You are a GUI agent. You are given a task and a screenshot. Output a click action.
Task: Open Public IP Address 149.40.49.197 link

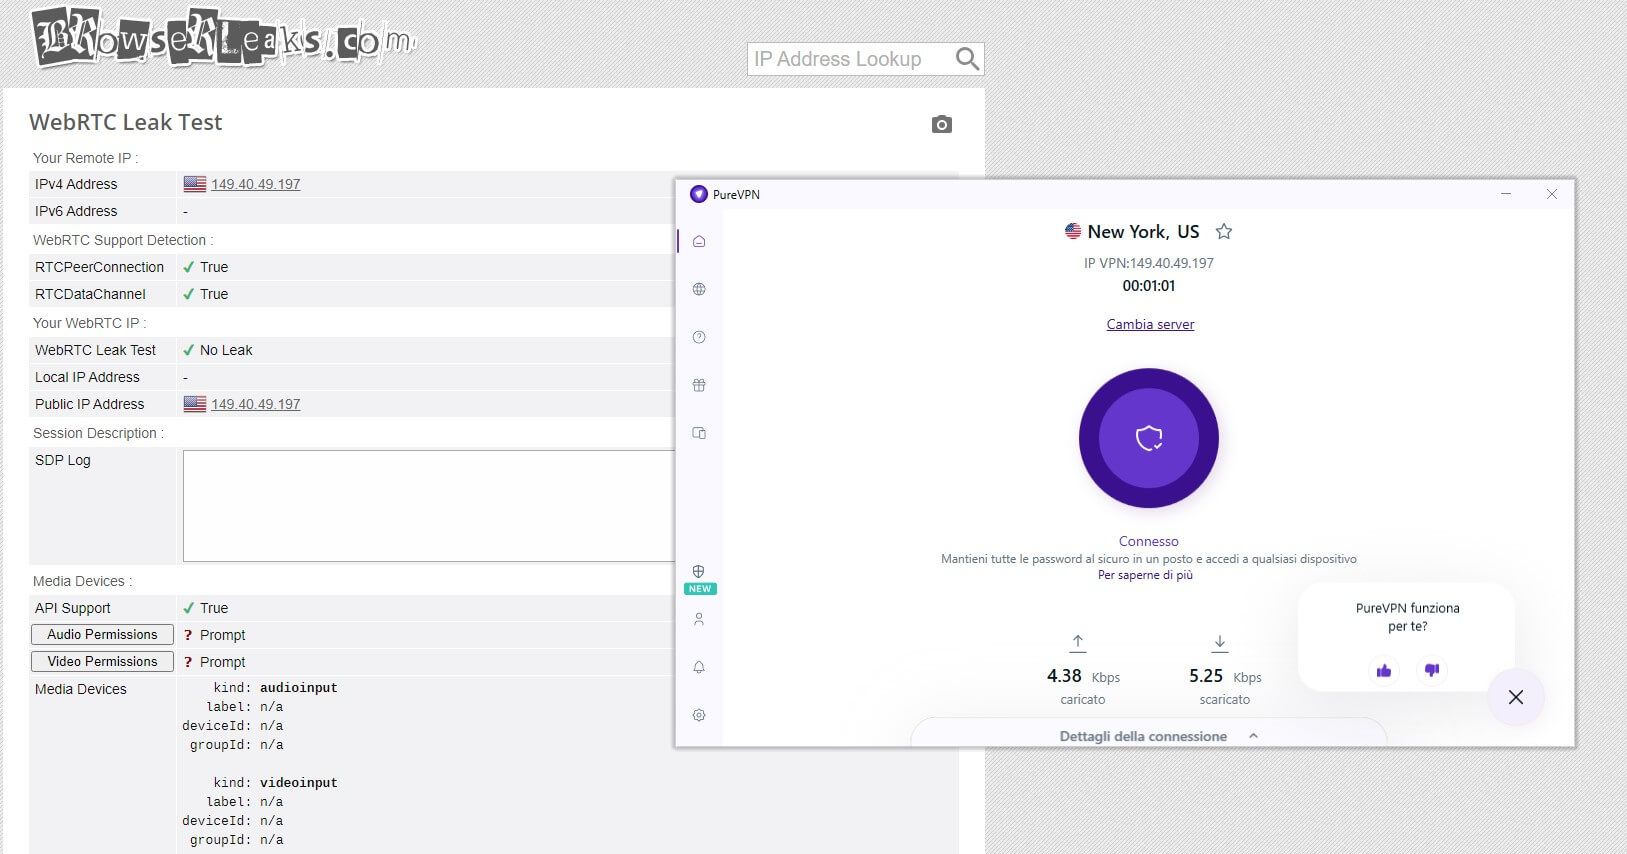point(256,404)
